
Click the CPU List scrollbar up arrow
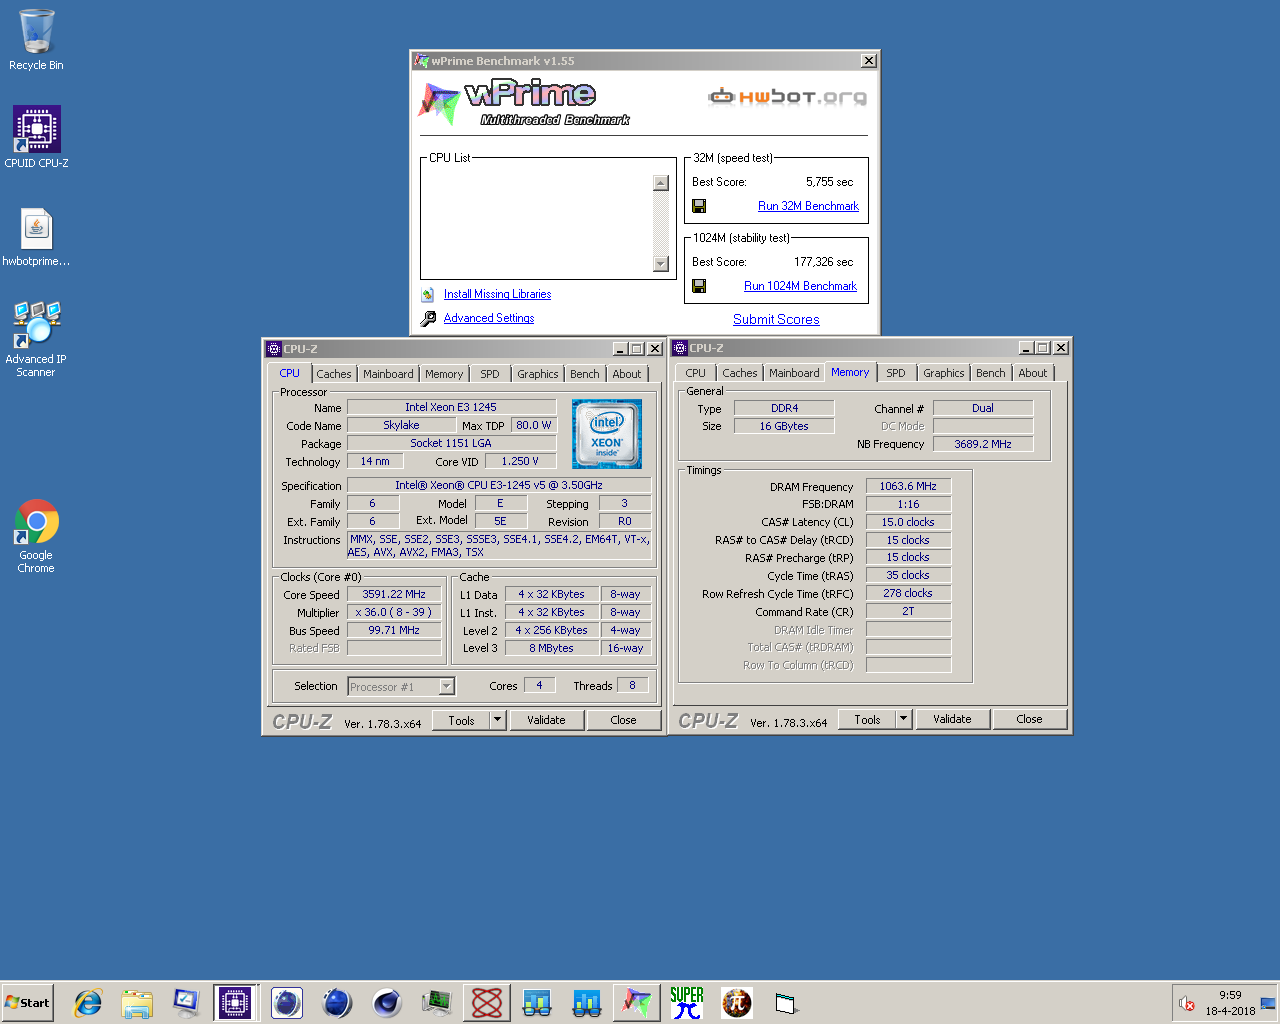[660, 183]
